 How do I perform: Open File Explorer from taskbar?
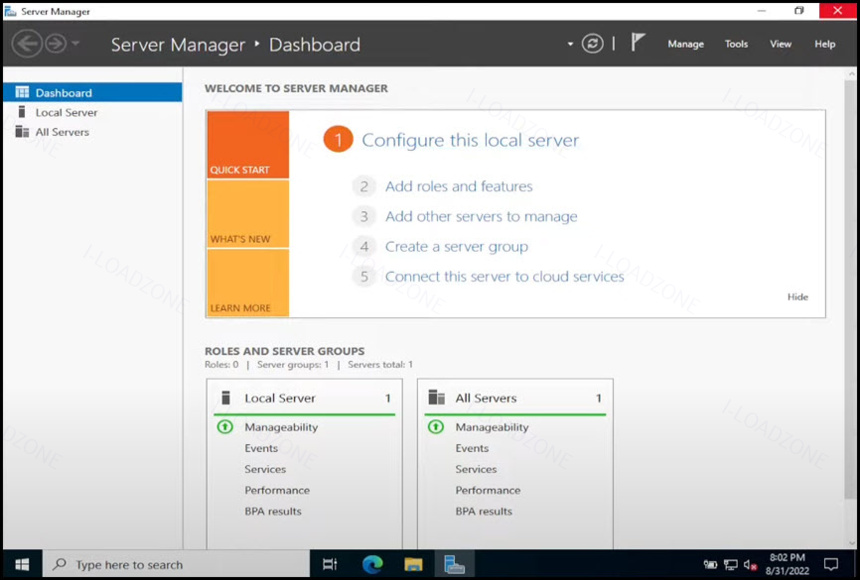coord(414,564)
